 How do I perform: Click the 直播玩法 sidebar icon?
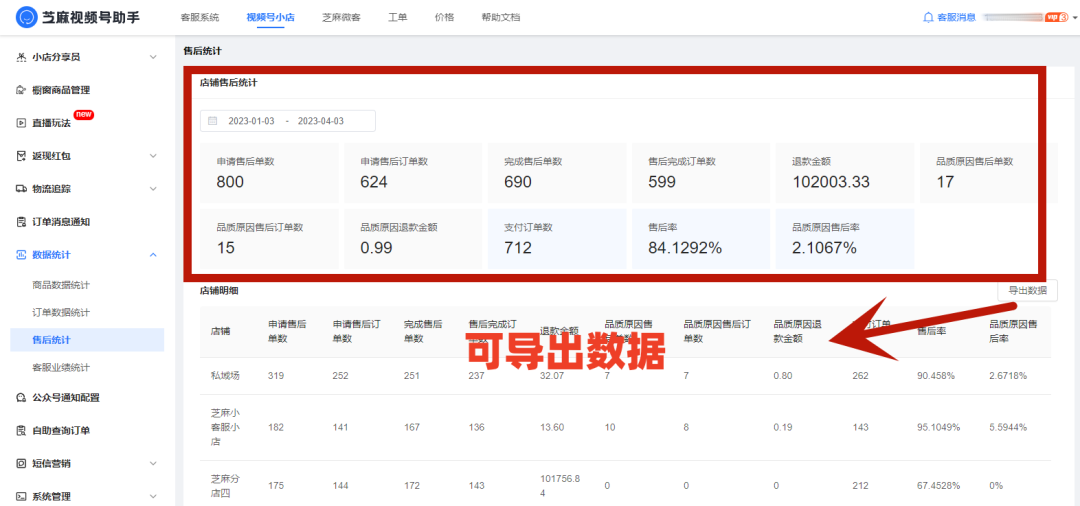click(x=21, y=123)
